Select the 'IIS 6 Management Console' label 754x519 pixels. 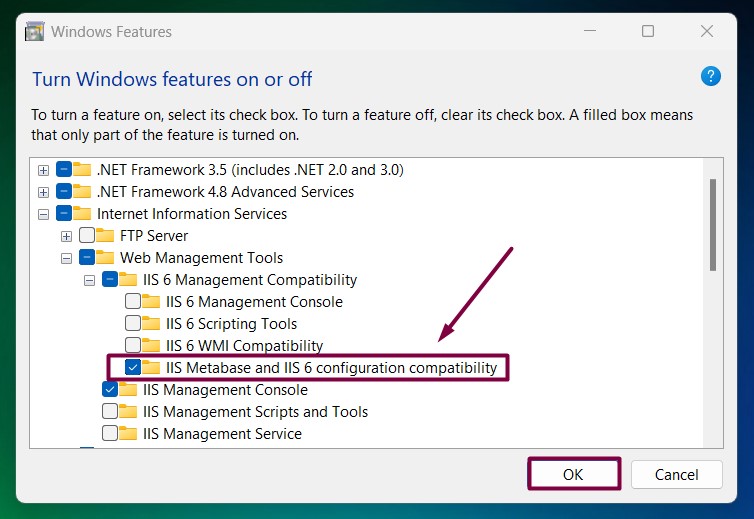[254, 302]
